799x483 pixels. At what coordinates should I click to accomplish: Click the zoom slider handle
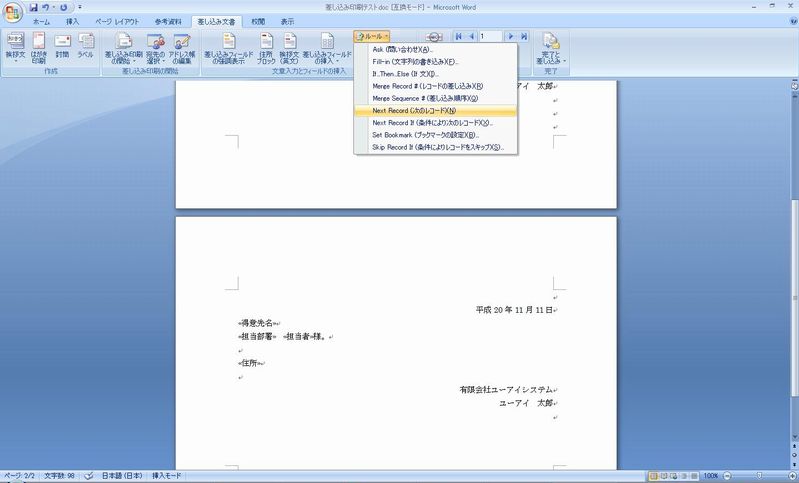point(760,476)
